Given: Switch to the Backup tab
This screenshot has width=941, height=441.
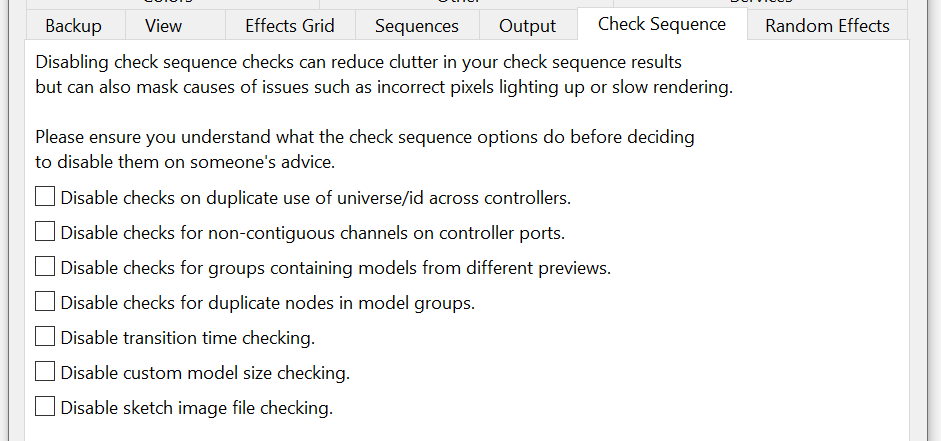Looking at the screenshot, I should [x=73, y=26].
